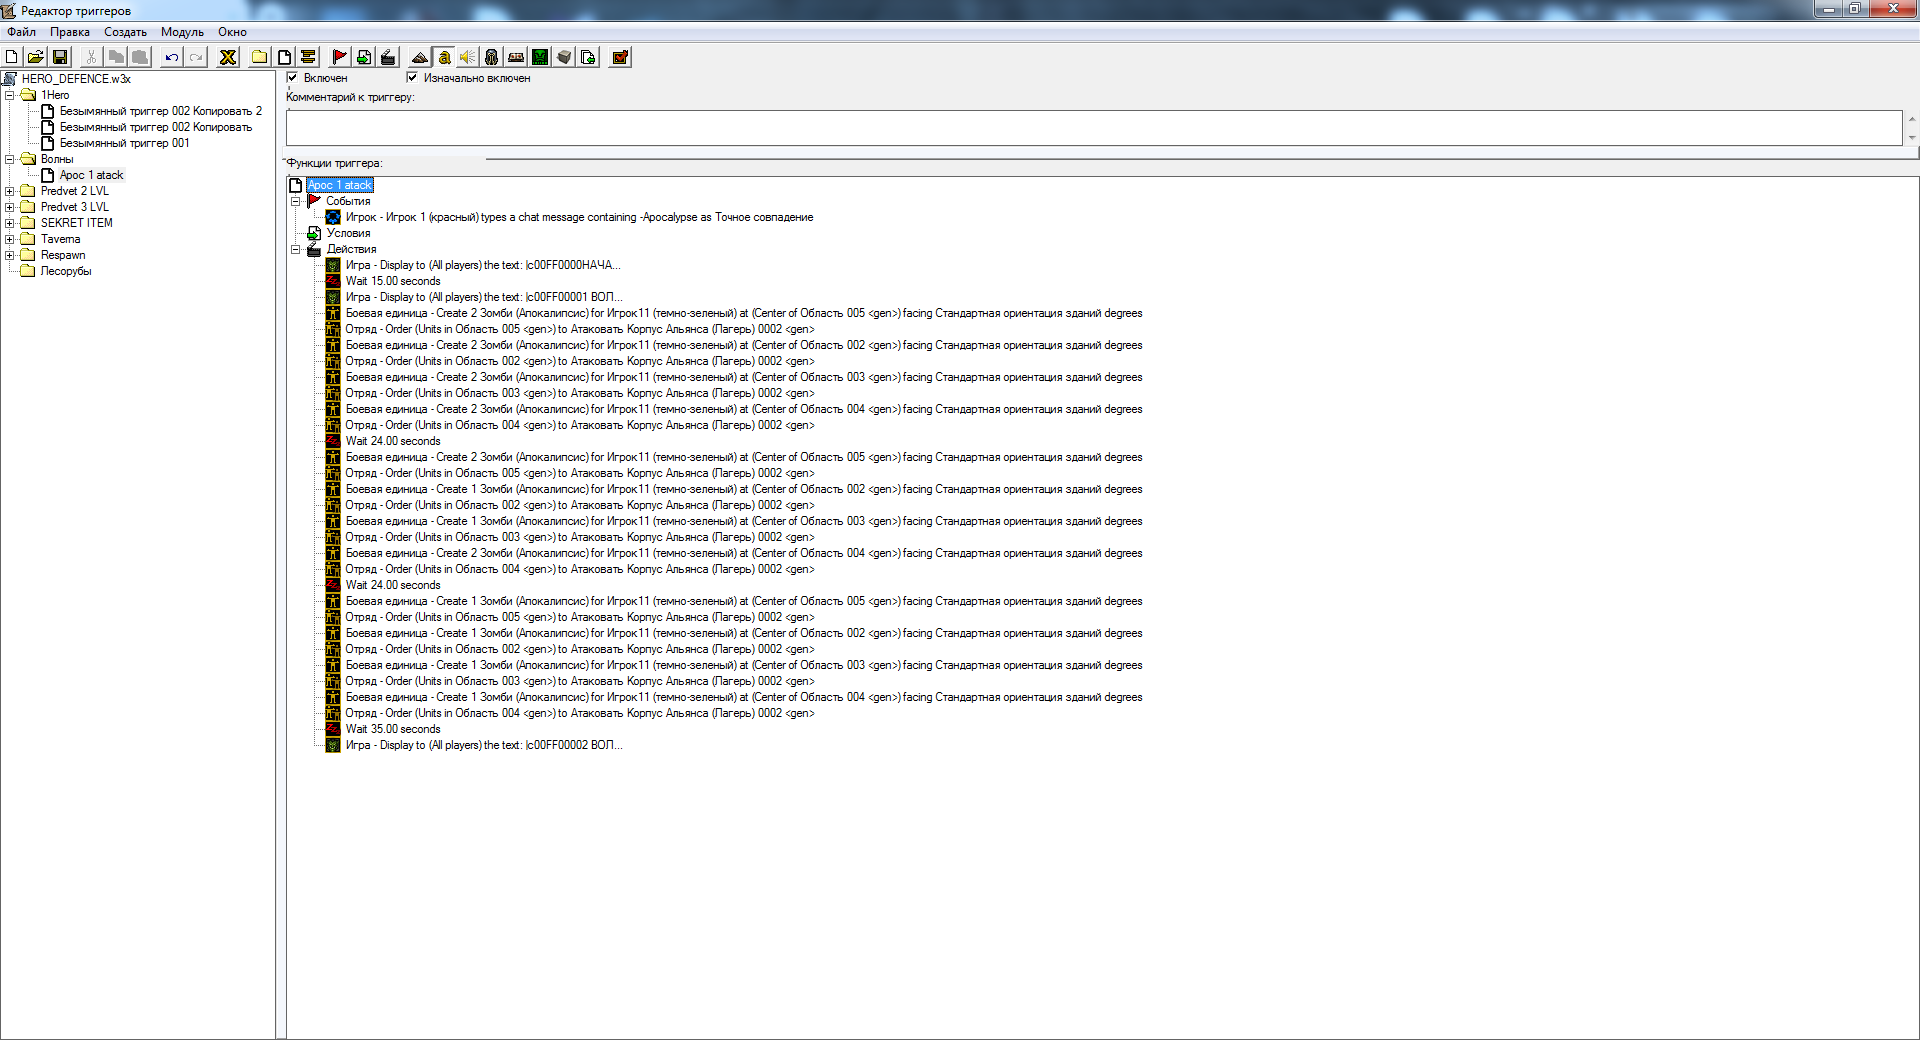The image size is (1920, 1040).
Task: Select the Trigger Editor module icon
Action: 444,57
